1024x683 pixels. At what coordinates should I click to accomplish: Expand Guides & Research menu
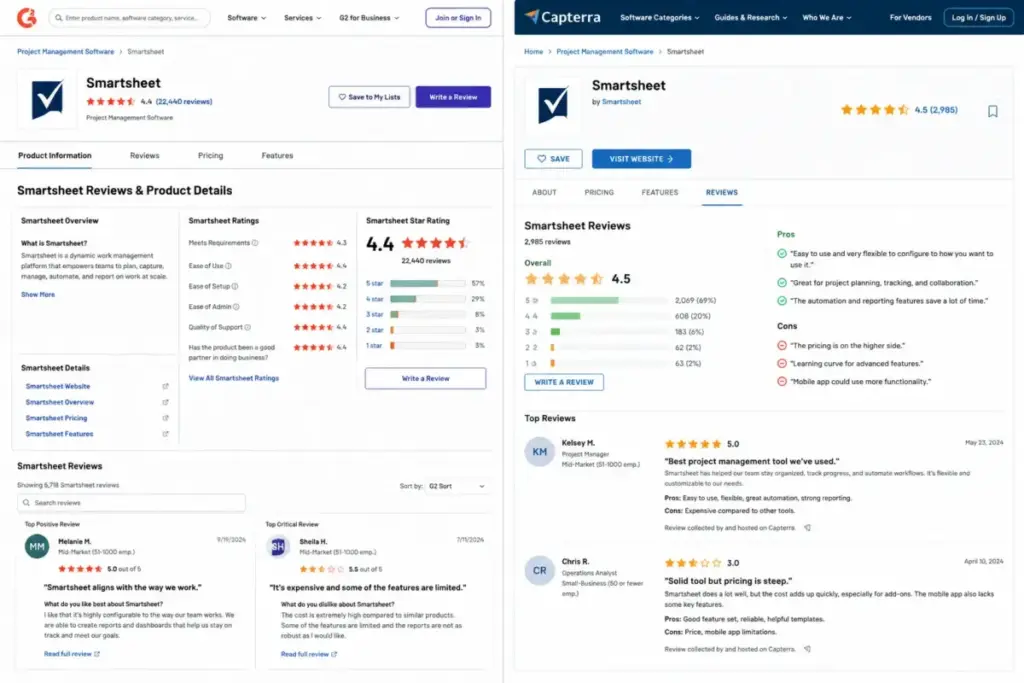coord(751,18)
